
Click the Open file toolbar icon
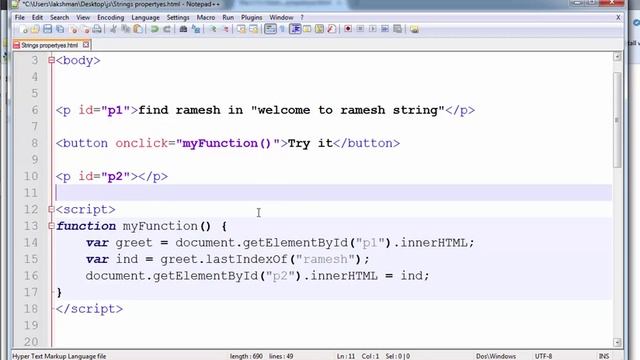[35, 29]
